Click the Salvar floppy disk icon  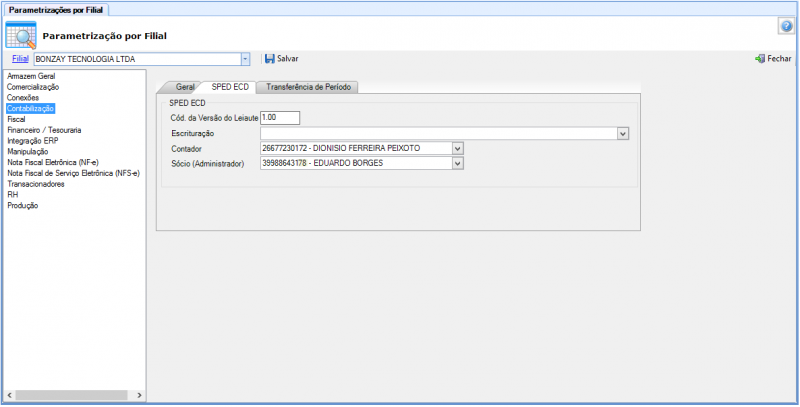[269, 59]
